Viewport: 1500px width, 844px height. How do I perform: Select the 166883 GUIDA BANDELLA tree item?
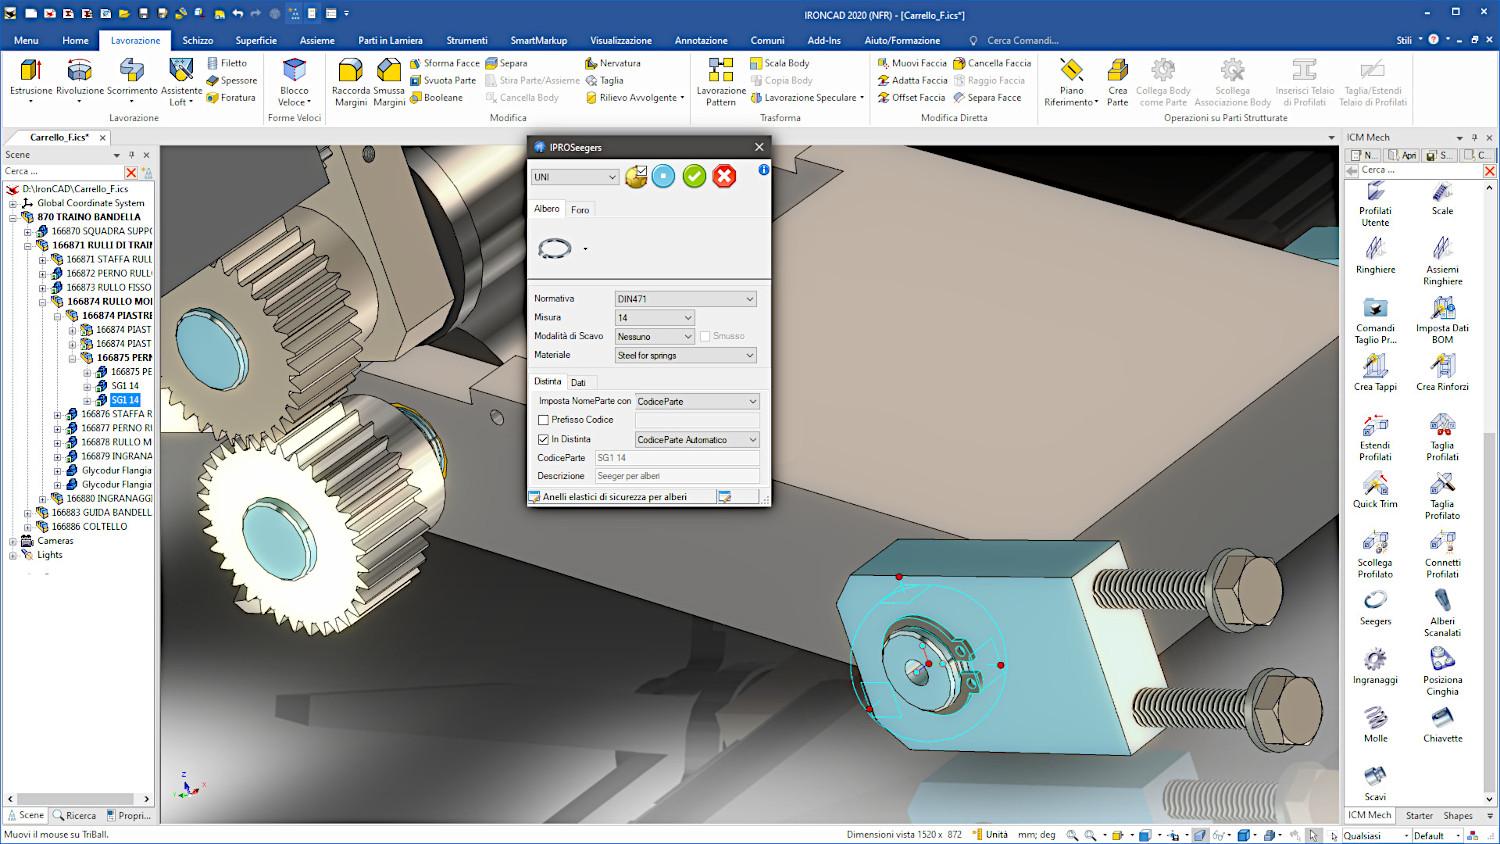click(x=101, y=512)
